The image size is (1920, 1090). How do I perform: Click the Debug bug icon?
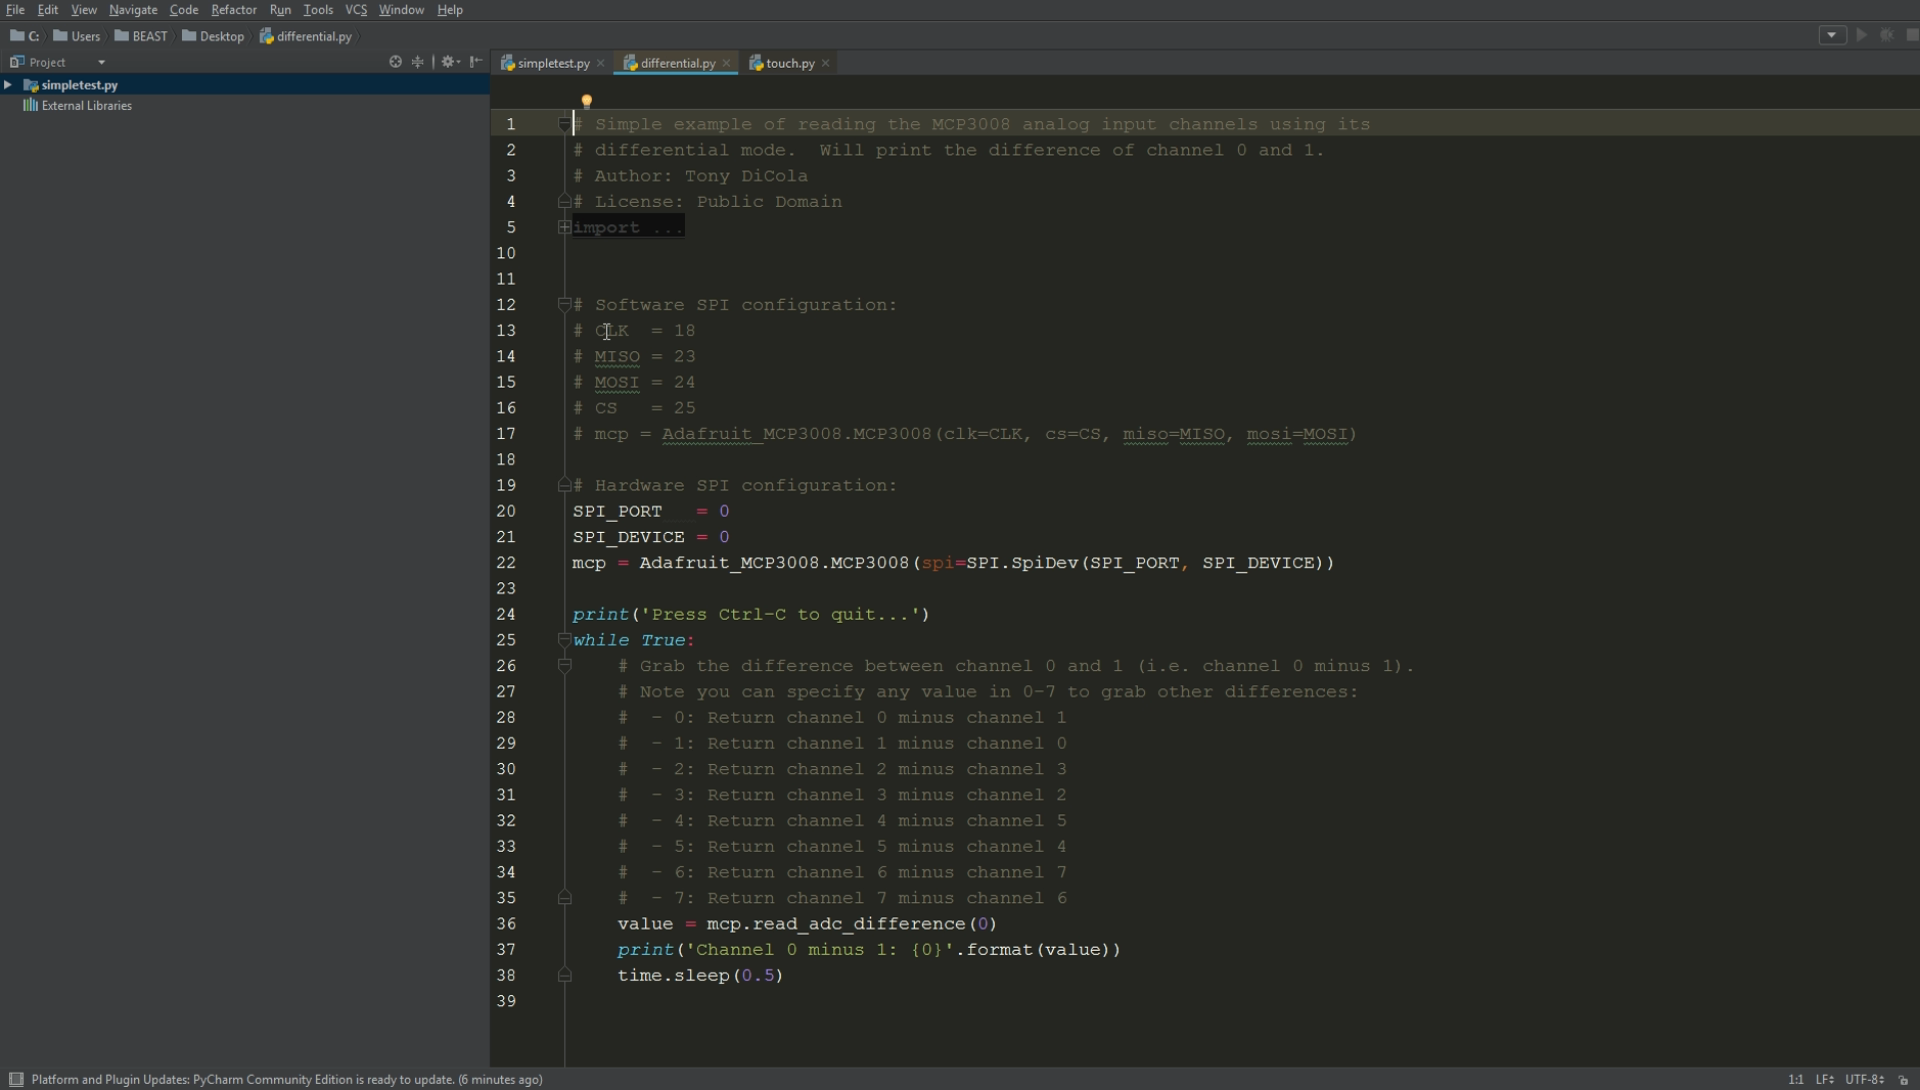click(x=1887, y=35)
